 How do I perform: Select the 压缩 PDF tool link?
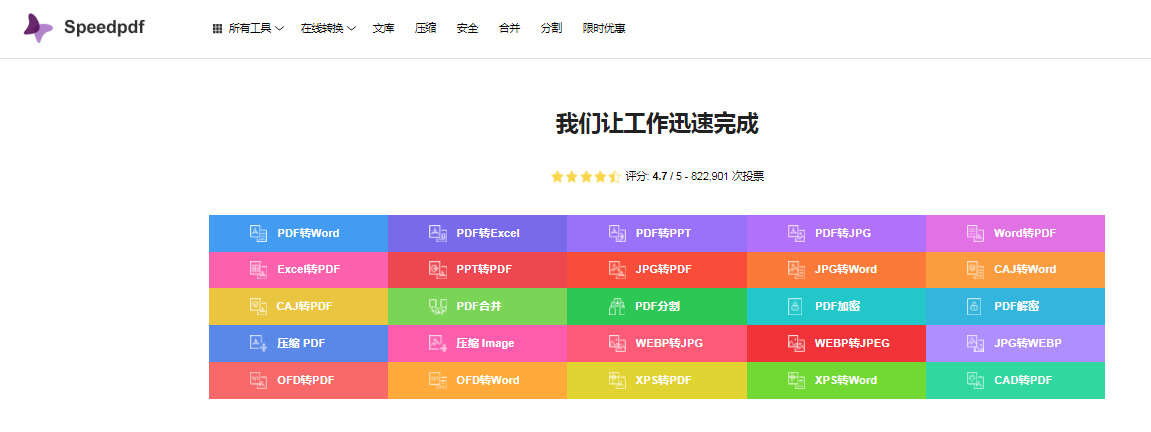299,343
